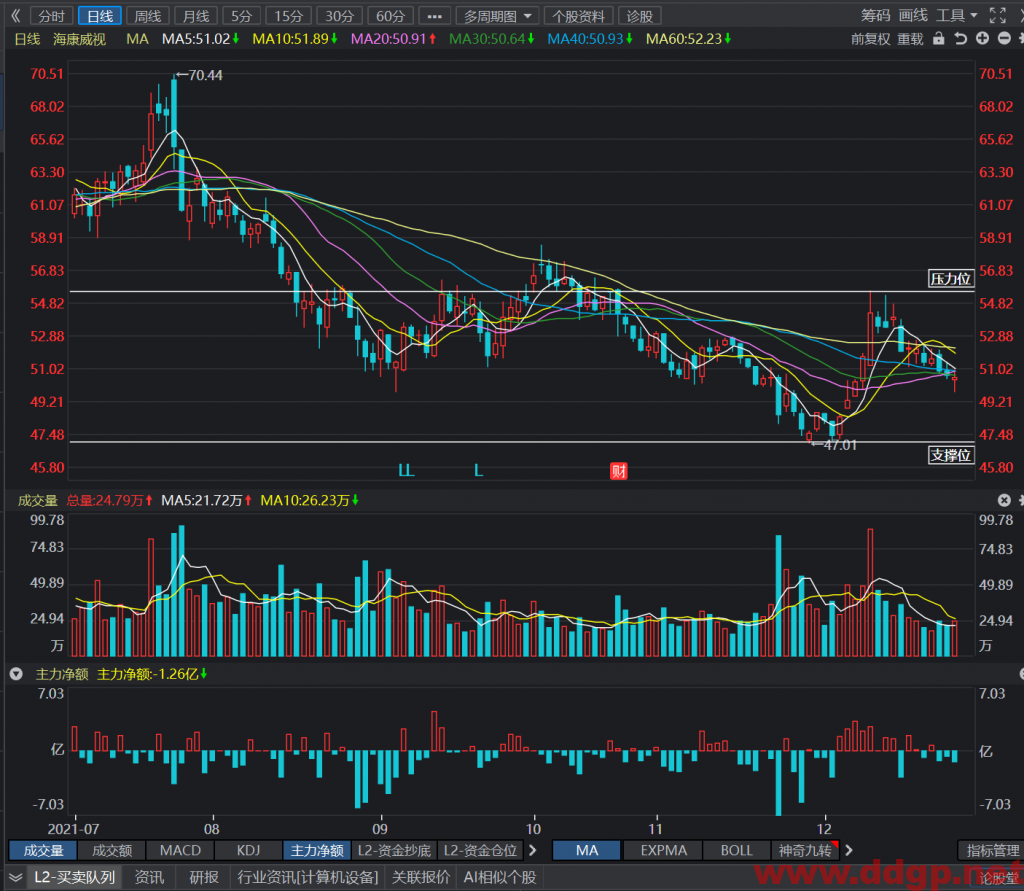Click 重载 reload data

click(910, 39)
